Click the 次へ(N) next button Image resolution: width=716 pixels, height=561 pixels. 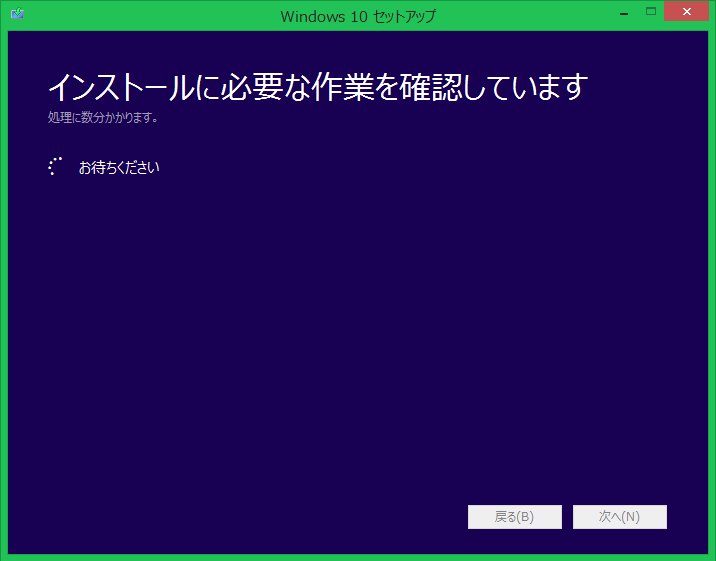pos(620,517)
